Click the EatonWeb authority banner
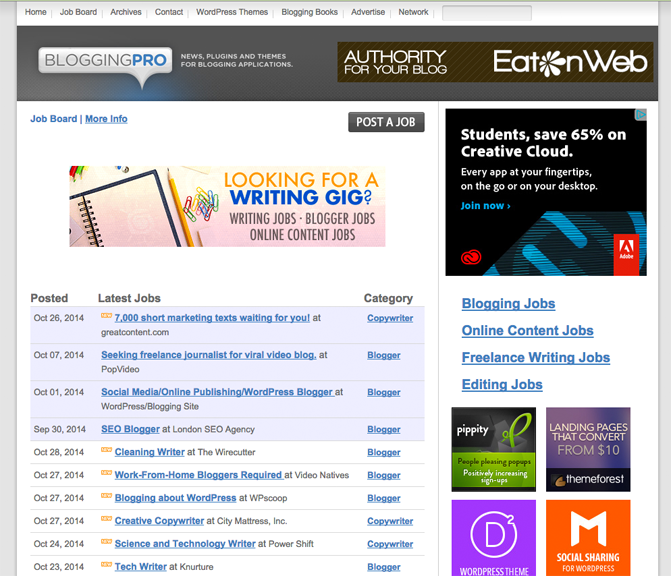The image size is (671, 576). [495, 62]
